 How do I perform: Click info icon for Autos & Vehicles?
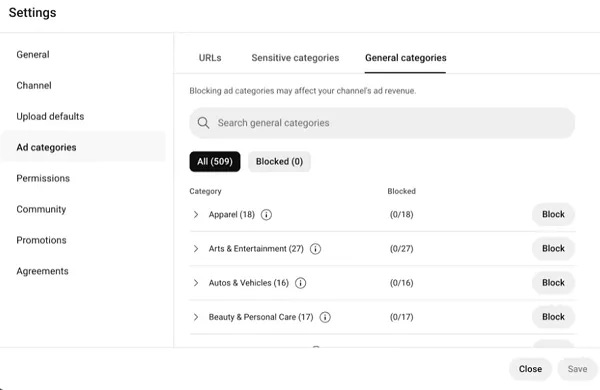click(x=300, y=283)
